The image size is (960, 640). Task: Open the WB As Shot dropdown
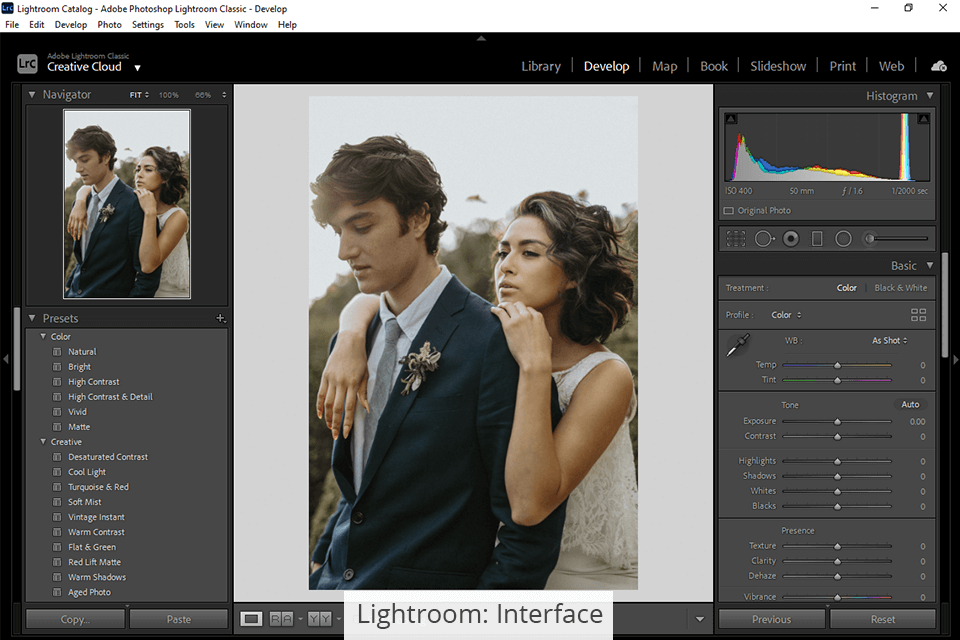pyautogui.click(x=890, y=341)
